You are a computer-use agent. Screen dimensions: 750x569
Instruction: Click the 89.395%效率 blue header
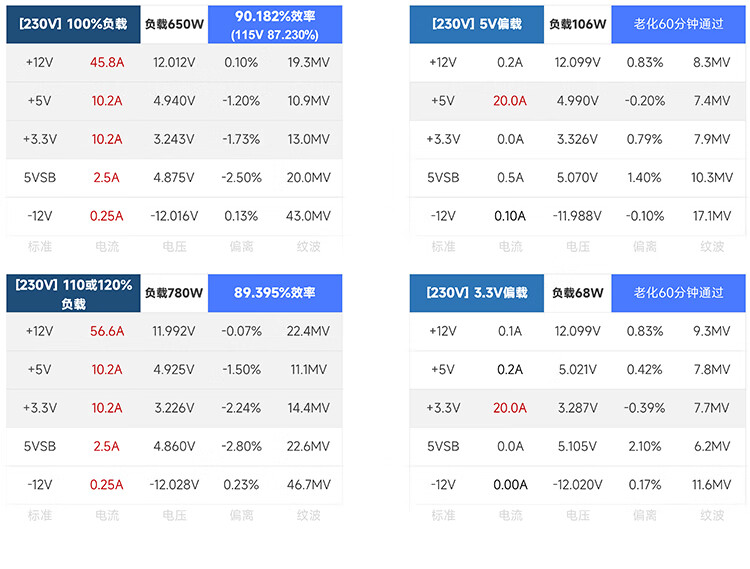(274, 293)
